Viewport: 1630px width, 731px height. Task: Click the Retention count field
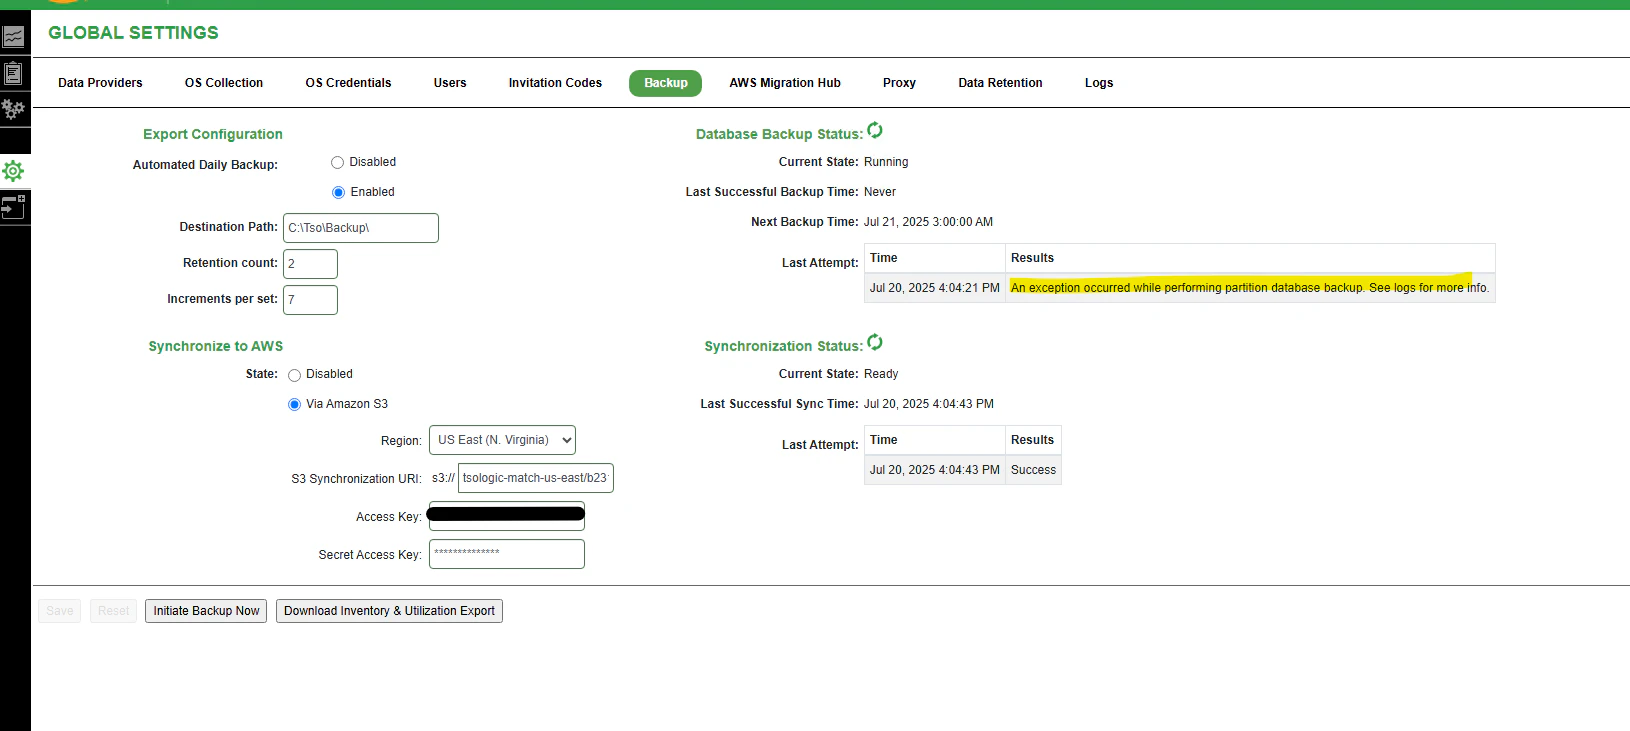click(x=310, y=264)
